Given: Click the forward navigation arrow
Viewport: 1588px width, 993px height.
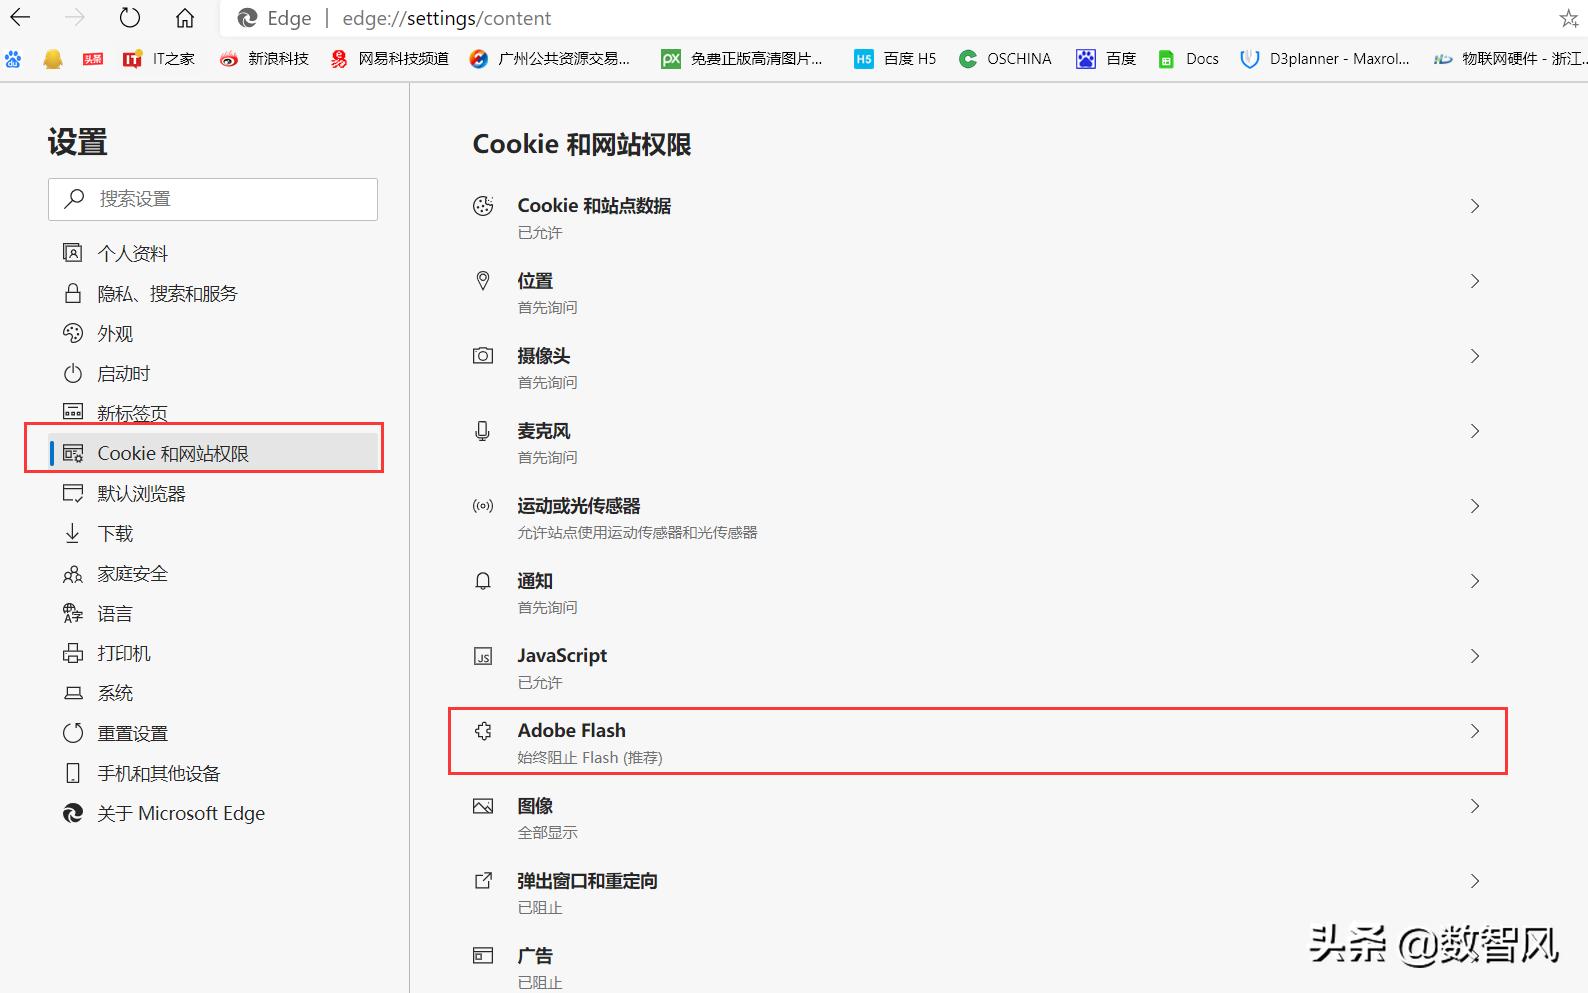Looking at the screenshot, I should point(75,18).
